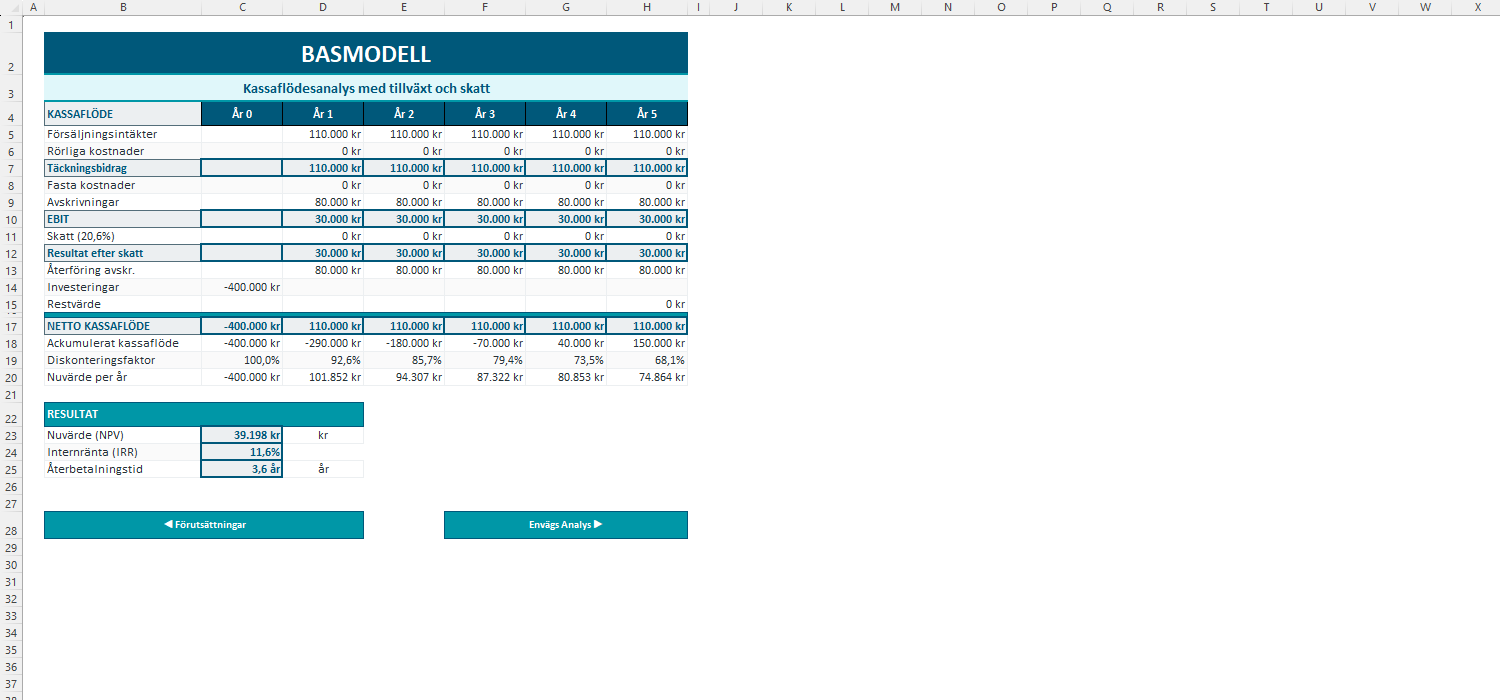Select present value 74.864 kr
This screenshot has height=700, width=1500.
[x=647, y=377]
